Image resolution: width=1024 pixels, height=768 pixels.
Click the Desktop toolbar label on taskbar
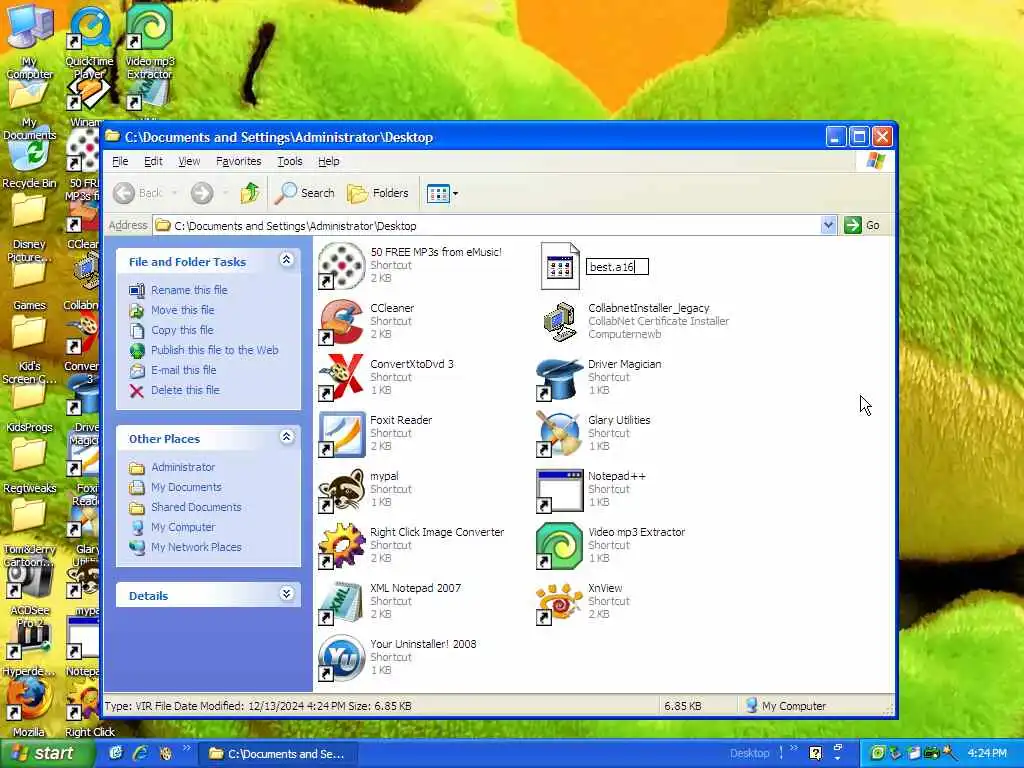pos(749,754)
